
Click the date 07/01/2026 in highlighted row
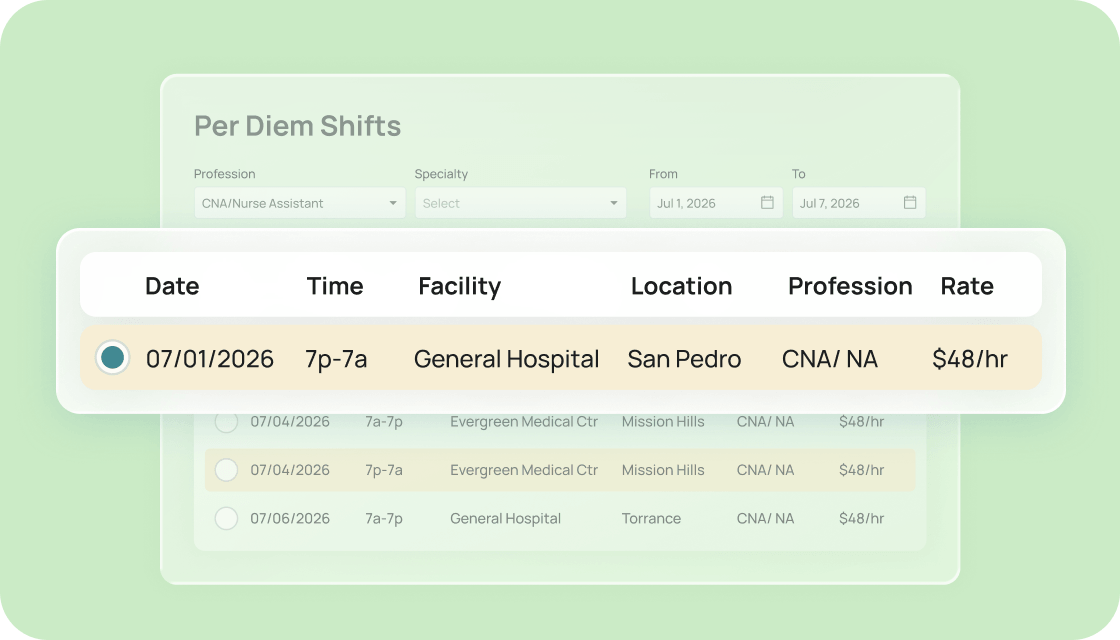pyautogui.click(x=209, y=359)
